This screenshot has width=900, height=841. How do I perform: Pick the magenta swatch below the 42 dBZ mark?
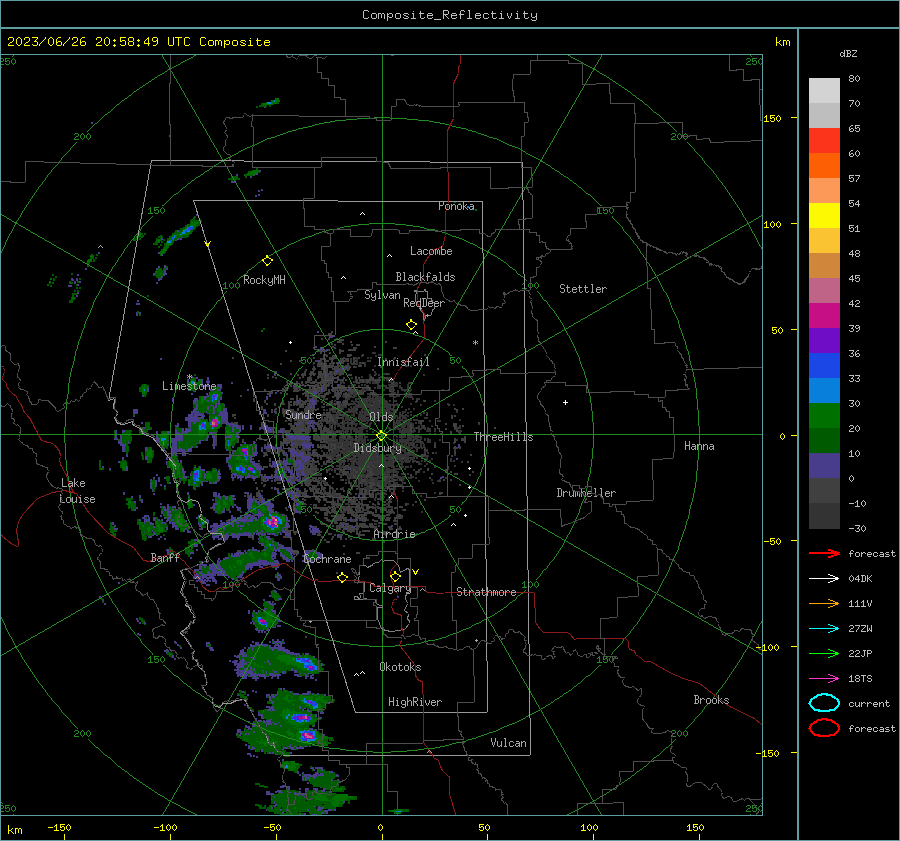pyautogui.click(x=824, y=316)
